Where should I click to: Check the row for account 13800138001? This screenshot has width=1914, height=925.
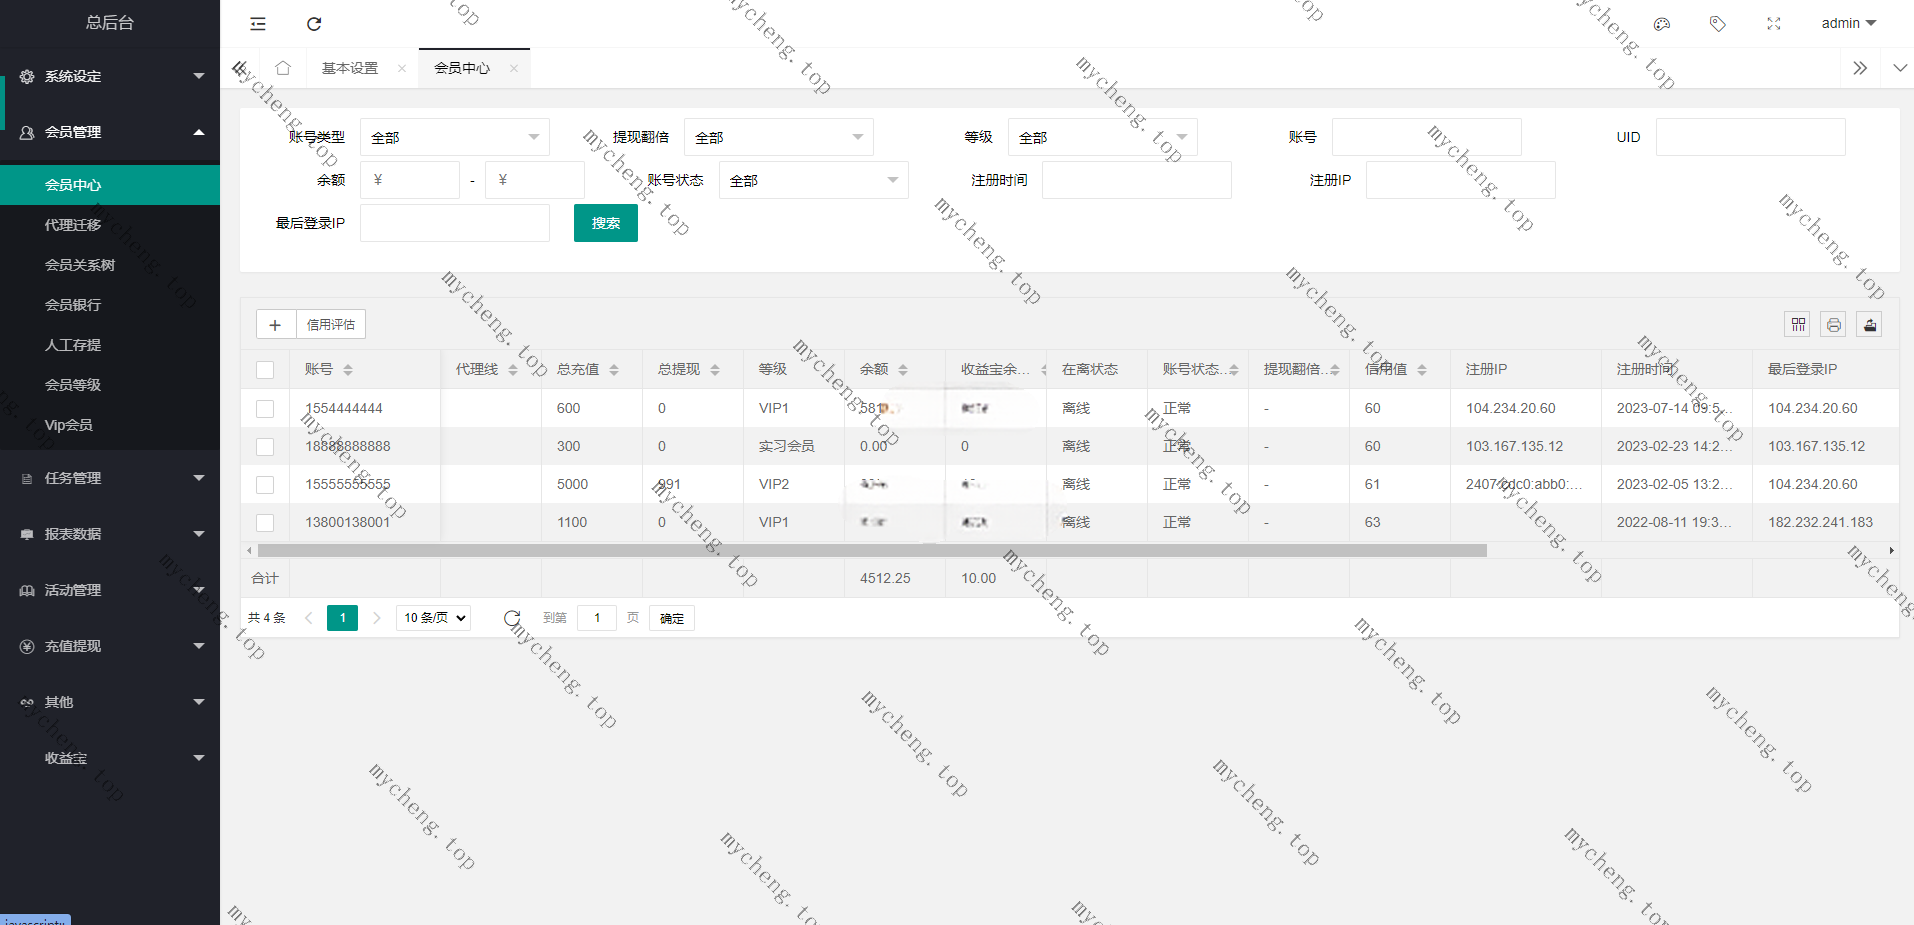pos(265,522)
